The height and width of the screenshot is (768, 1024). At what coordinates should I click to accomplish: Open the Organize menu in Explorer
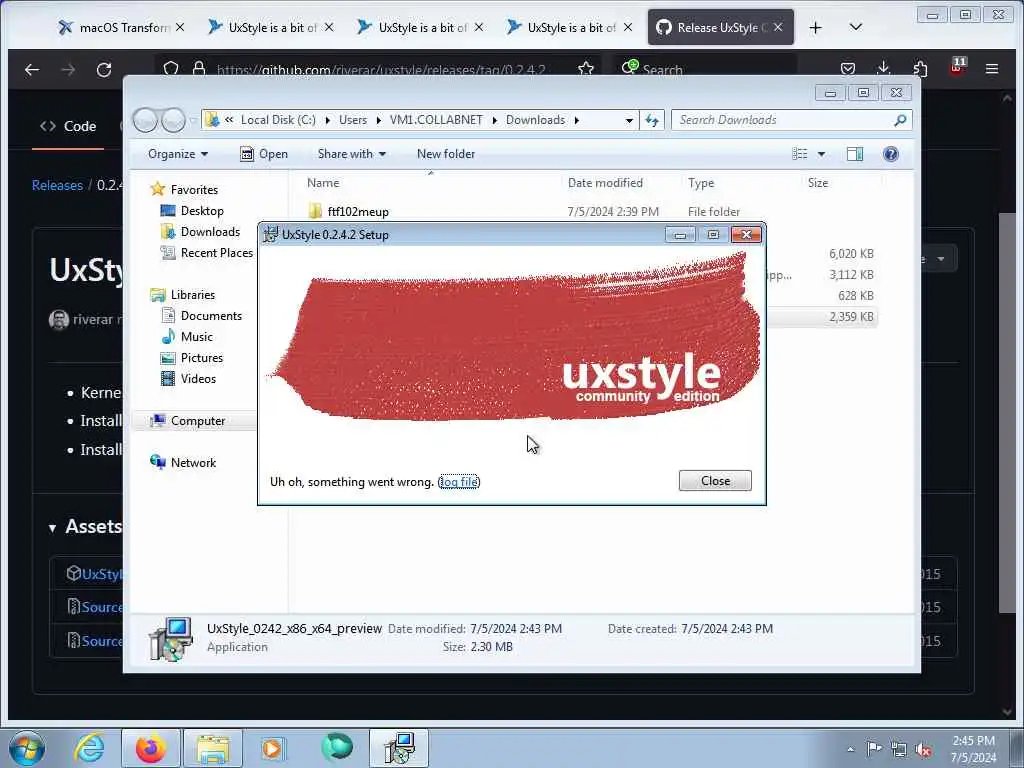click(178, 154)
